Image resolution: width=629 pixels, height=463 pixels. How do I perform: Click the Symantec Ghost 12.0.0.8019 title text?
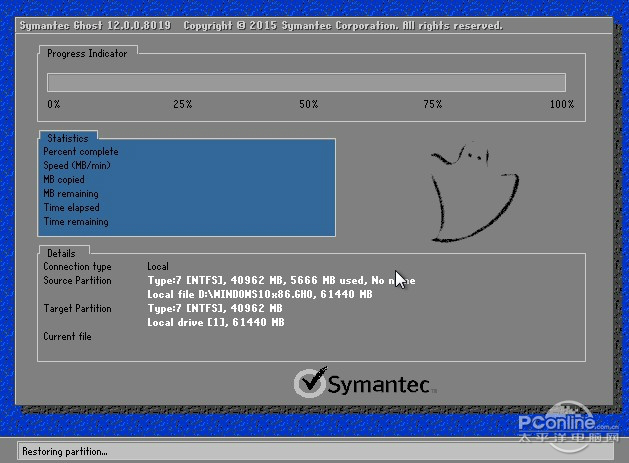[95, 26]
